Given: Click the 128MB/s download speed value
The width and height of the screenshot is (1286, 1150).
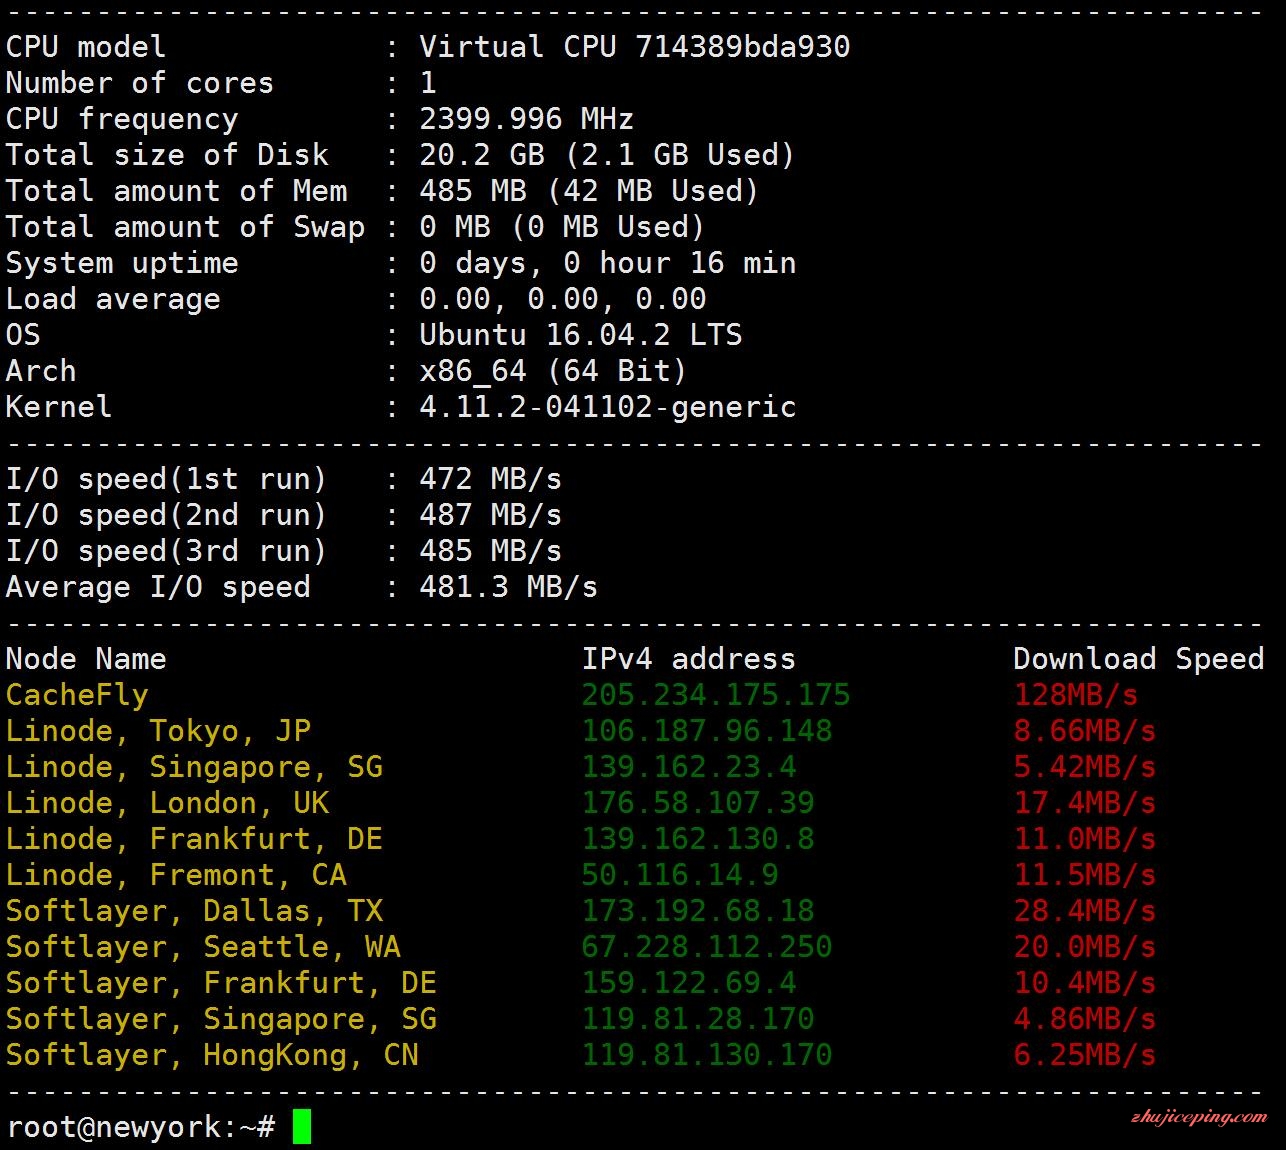Looking at the screenshot, I should coord(1076,695).
